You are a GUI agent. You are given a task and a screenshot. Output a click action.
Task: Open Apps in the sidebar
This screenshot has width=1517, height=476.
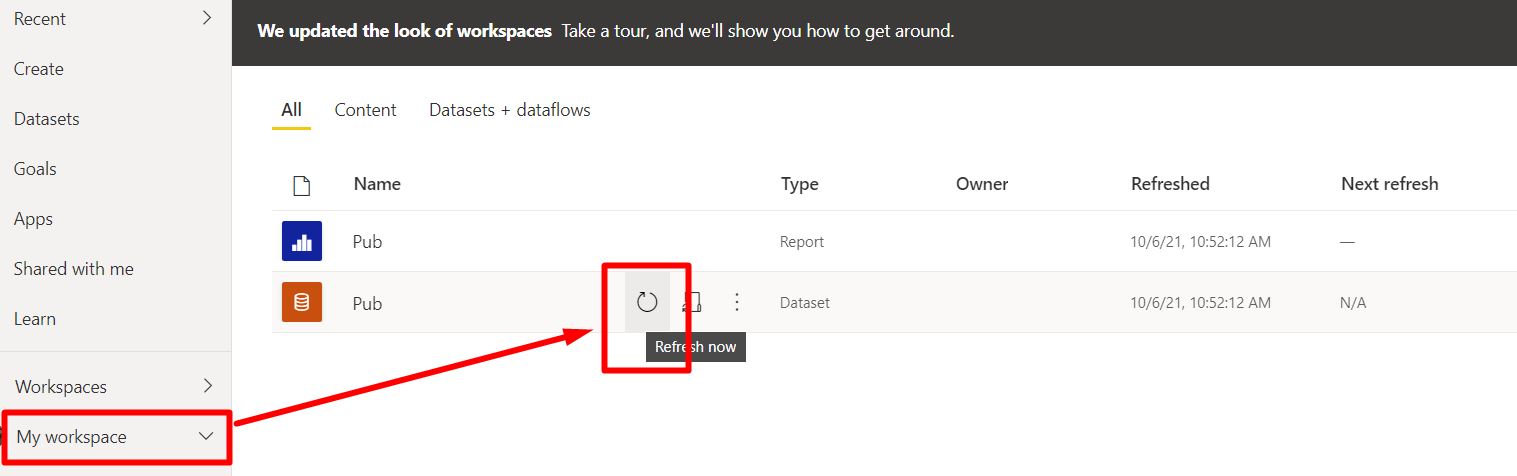[x=33, y=219]
